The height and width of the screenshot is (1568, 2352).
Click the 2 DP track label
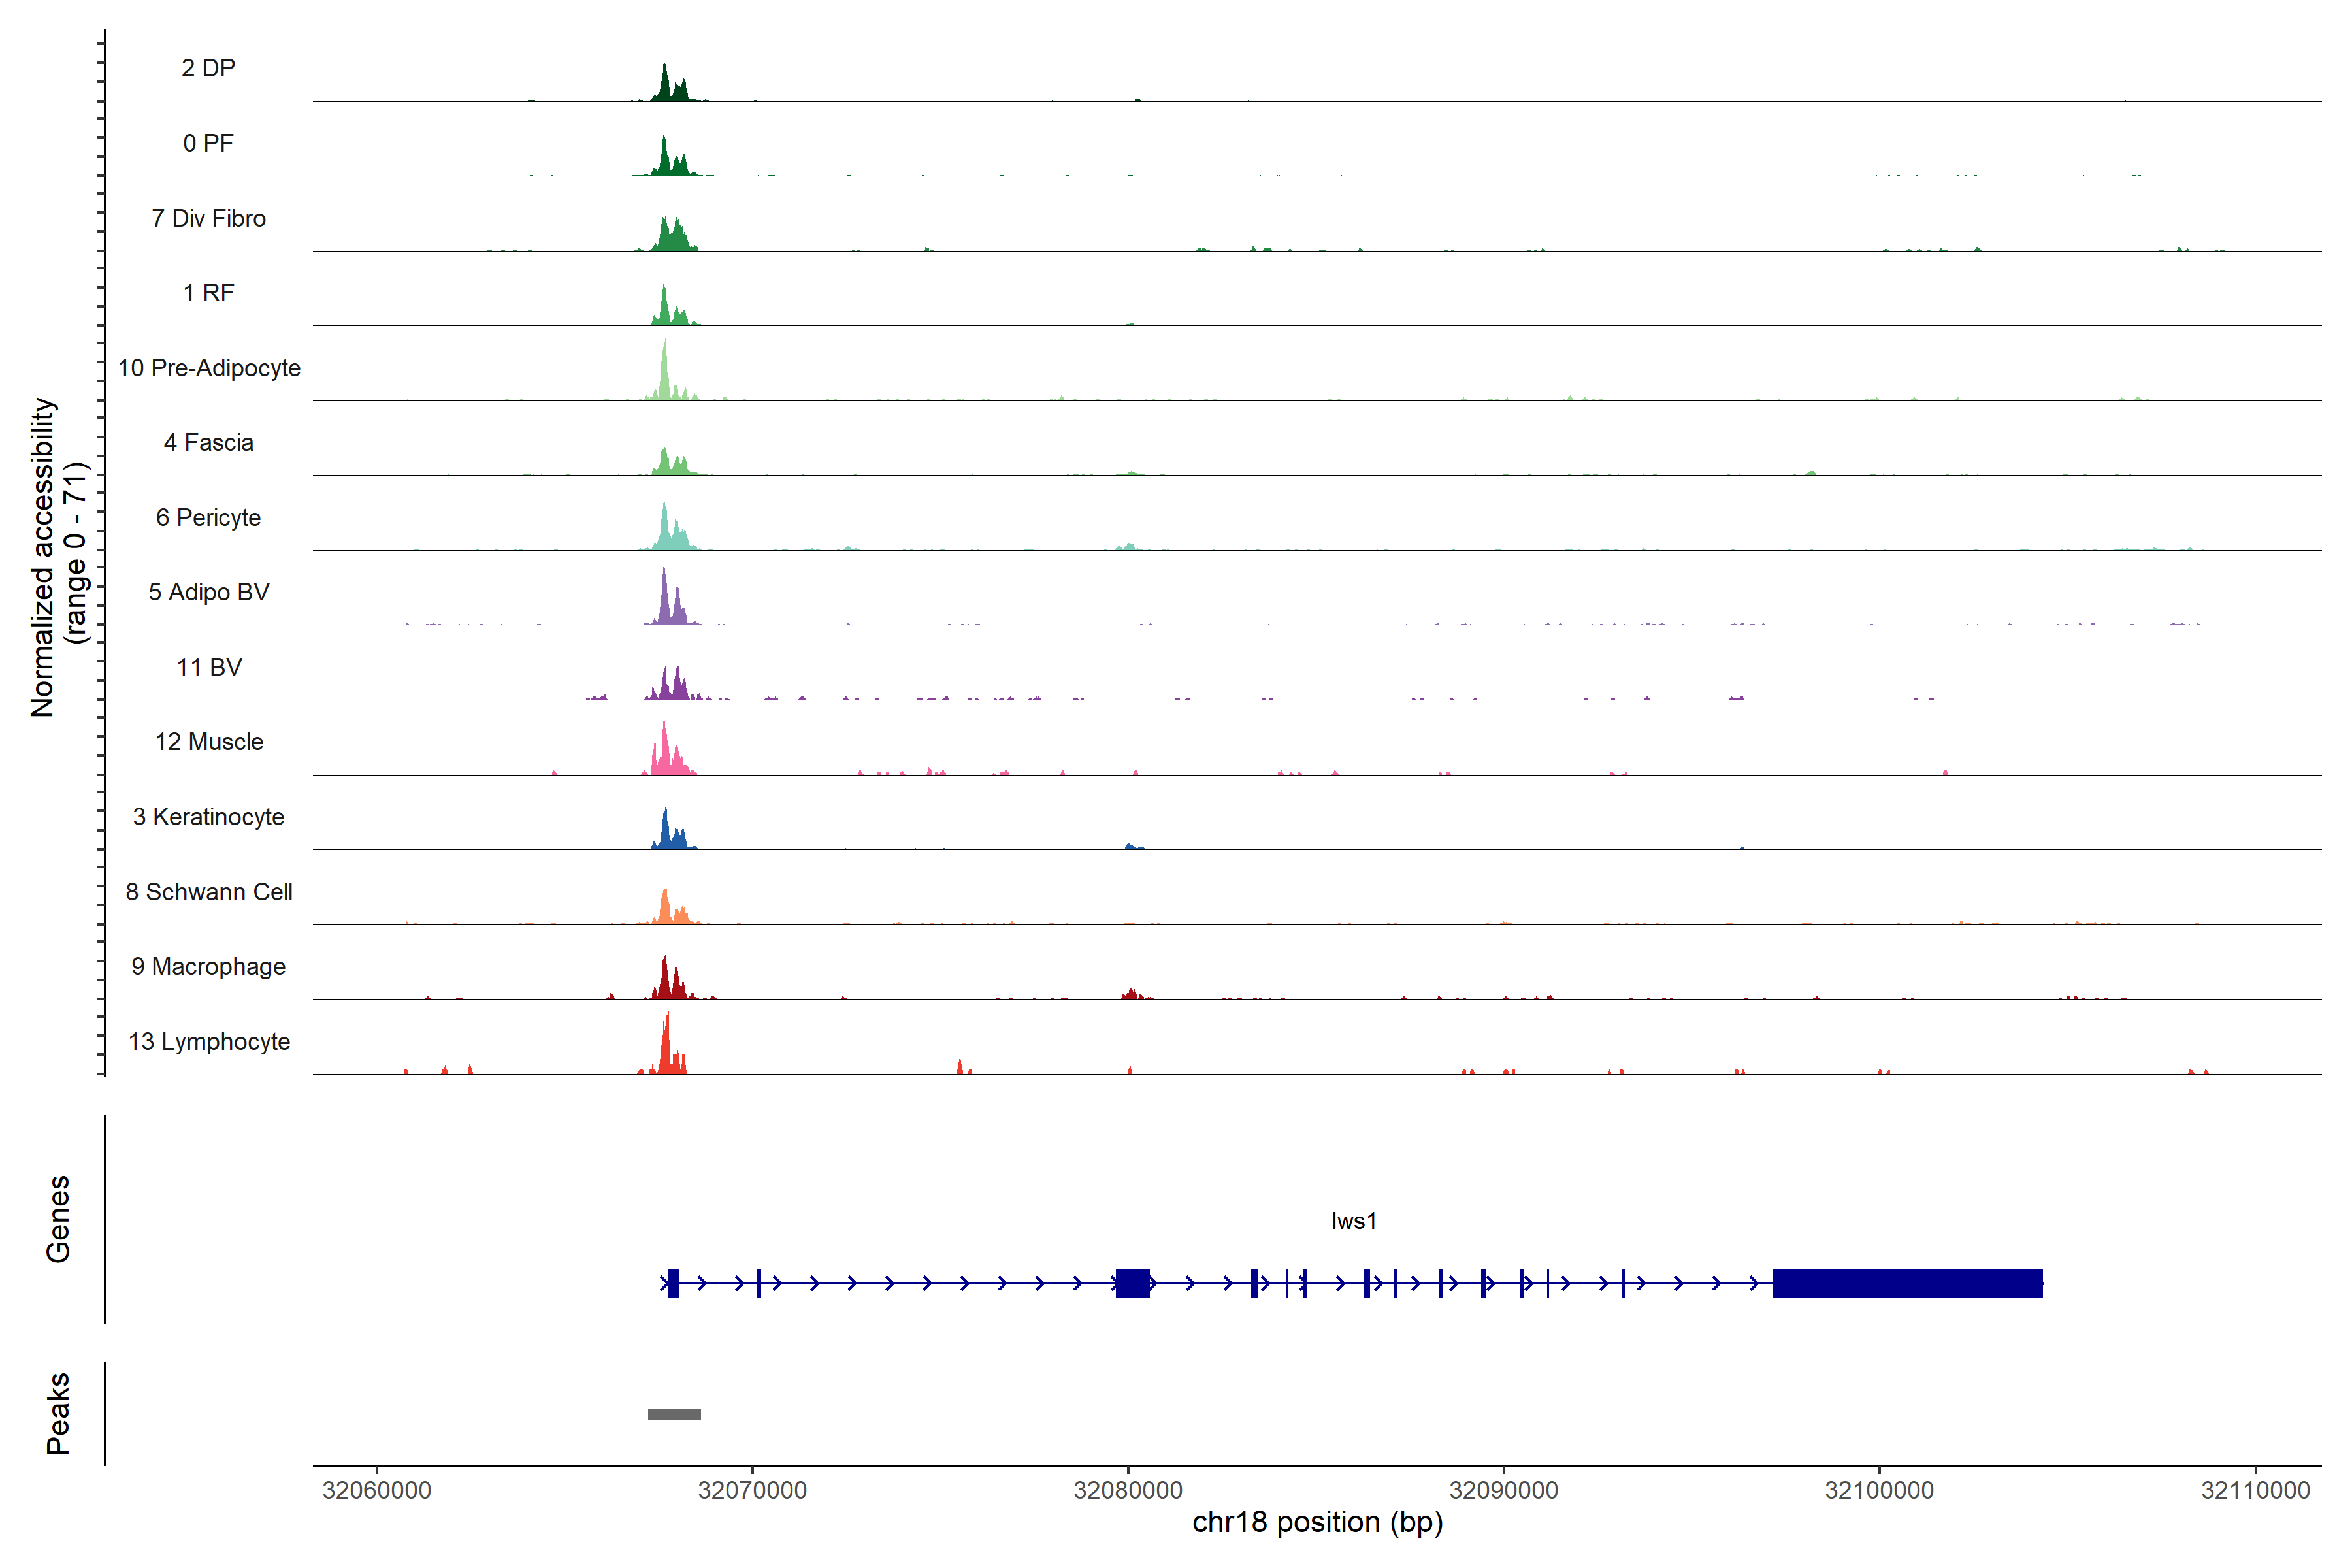(208, 68)
